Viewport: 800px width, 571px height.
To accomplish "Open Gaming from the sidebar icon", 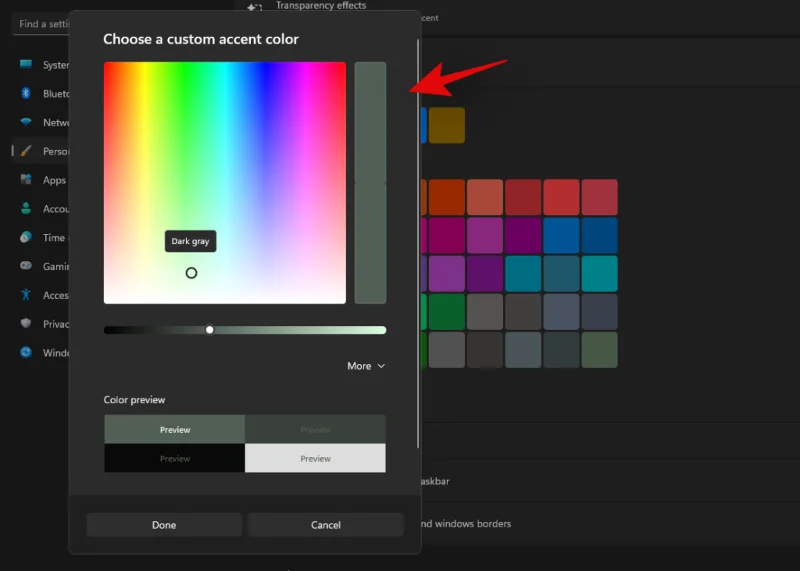I will 26,266.
